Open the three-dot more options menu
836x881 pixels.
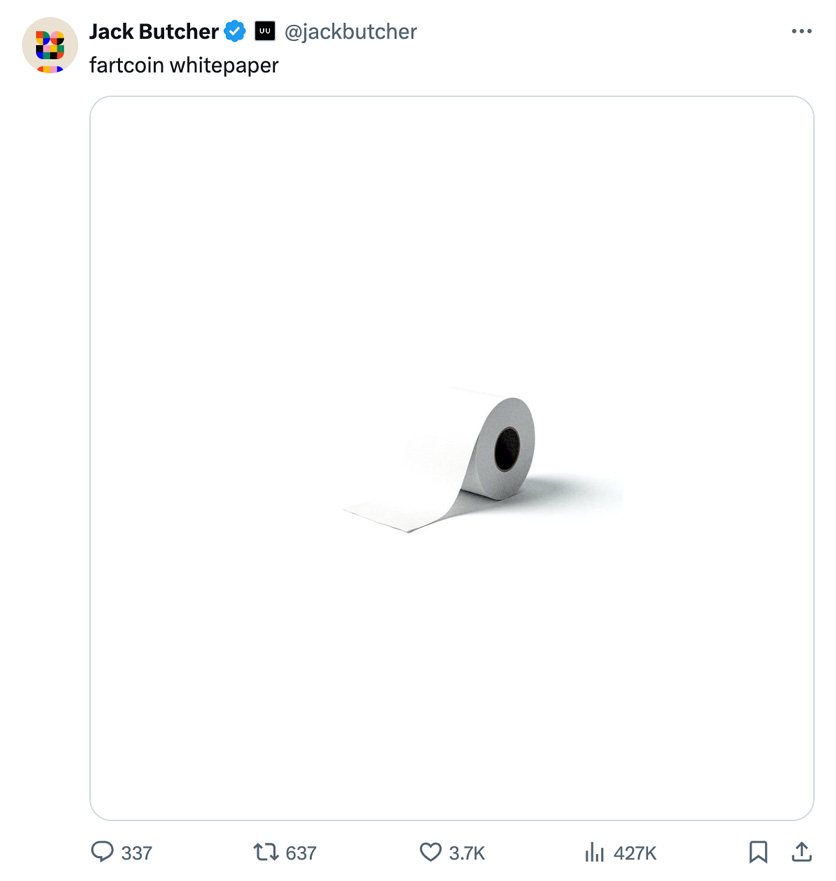click(801, 32)
